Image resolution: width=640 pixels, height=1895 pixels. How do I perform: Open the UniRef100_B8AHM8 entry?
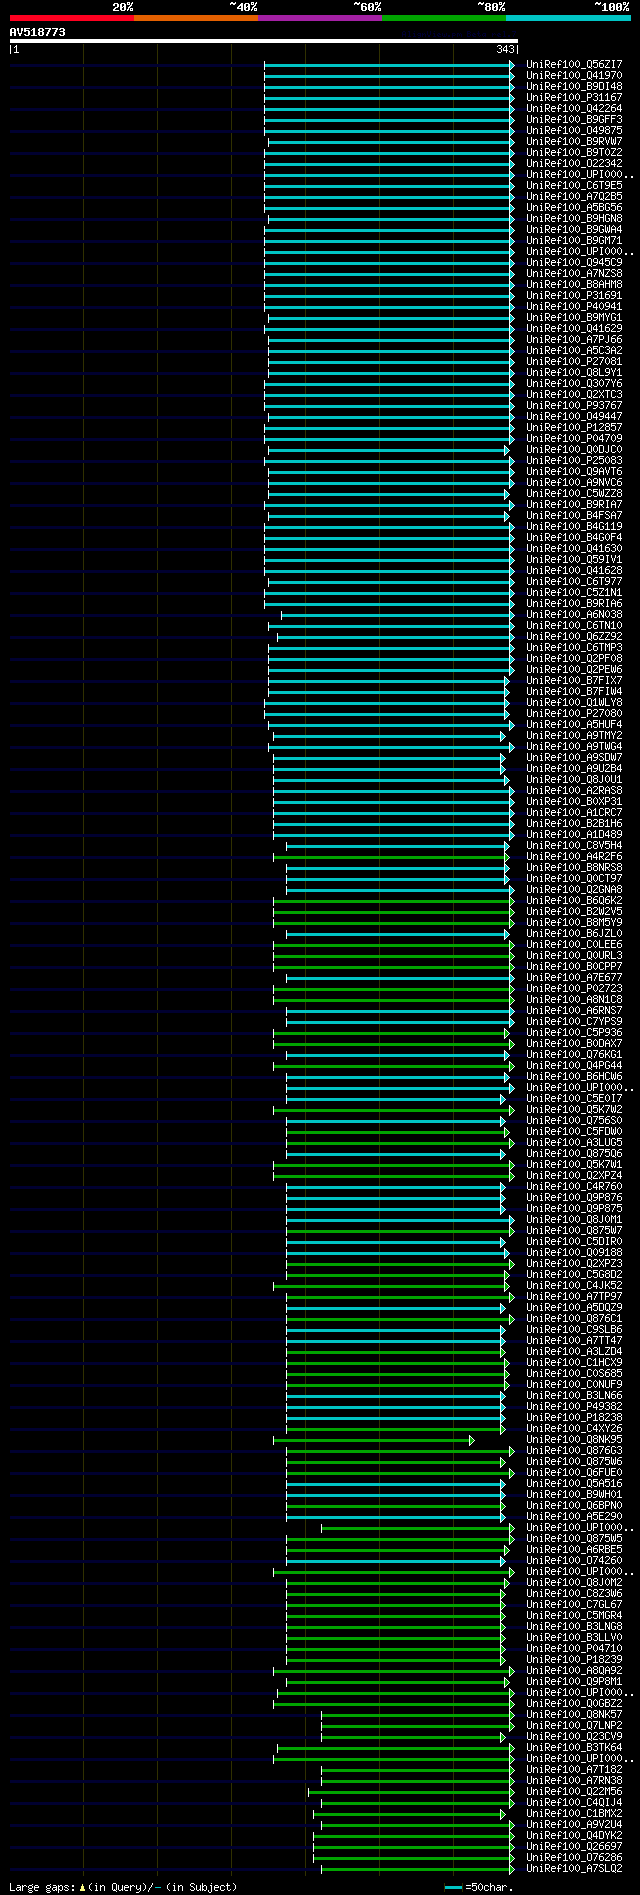click(x=574, y=284)
